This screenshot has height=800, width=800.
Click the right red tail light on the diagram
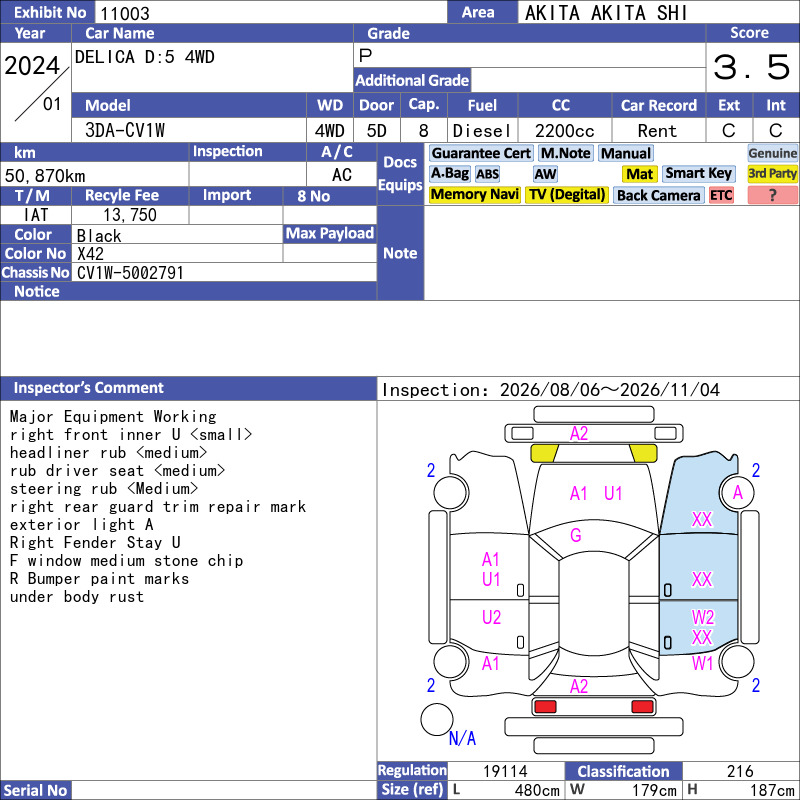tap(642, 707)
